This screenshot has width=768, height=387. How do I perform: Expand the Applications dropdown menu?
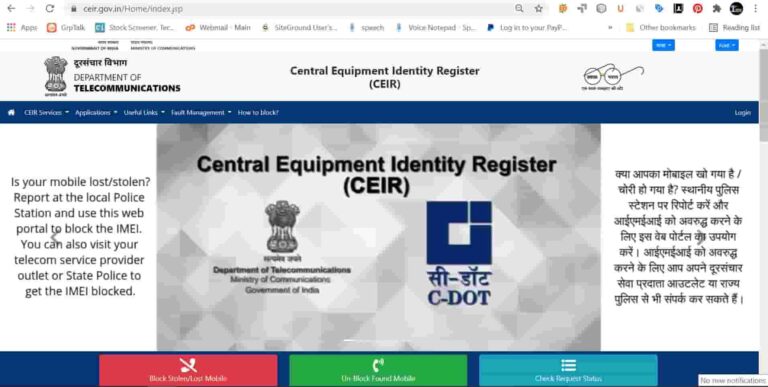tap(96, 113)
